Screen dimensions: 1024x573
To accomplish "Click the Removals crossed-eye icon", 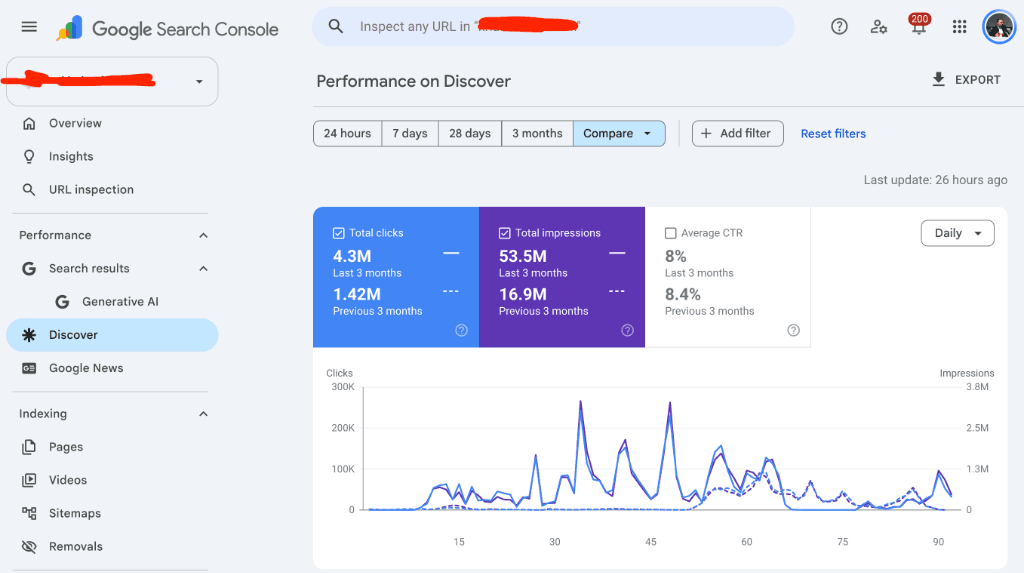I will point(29,546).
